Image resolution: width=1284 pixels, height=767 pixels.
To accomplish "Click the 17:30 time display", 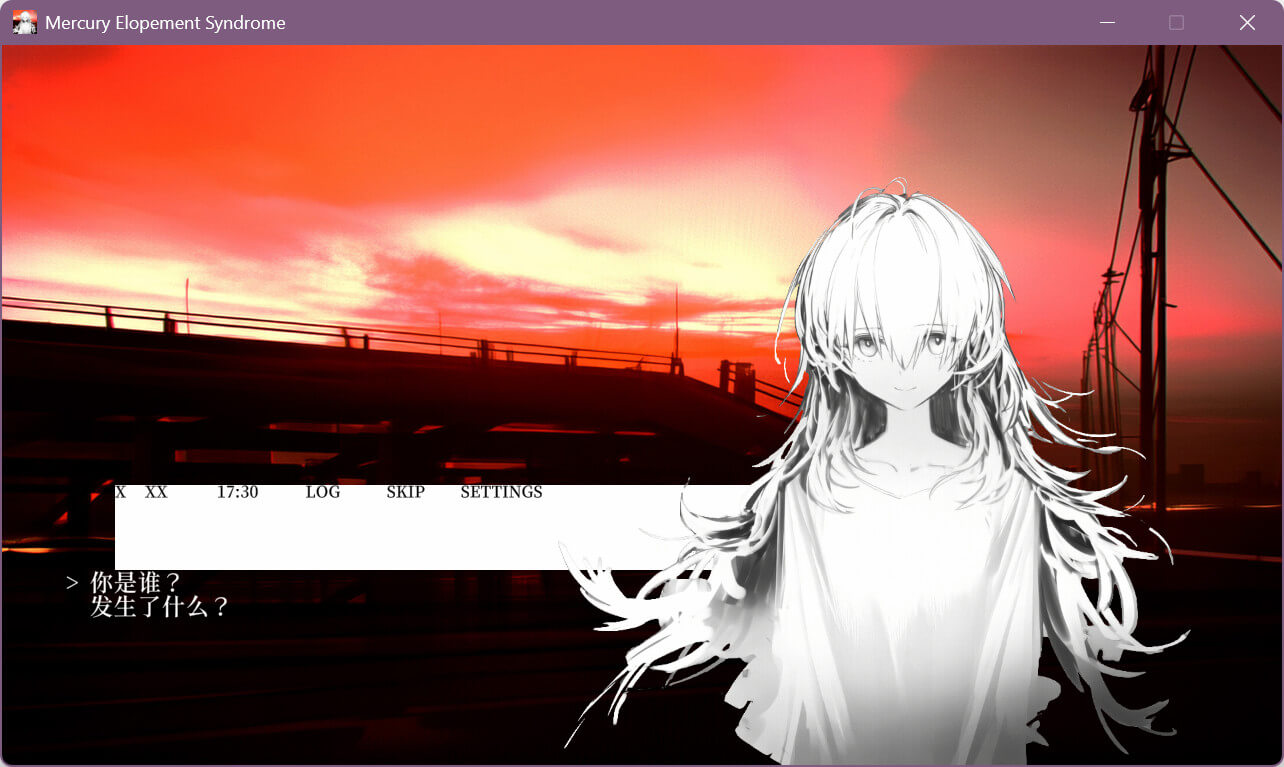I will pyautogui.click(x=237, y=492).
